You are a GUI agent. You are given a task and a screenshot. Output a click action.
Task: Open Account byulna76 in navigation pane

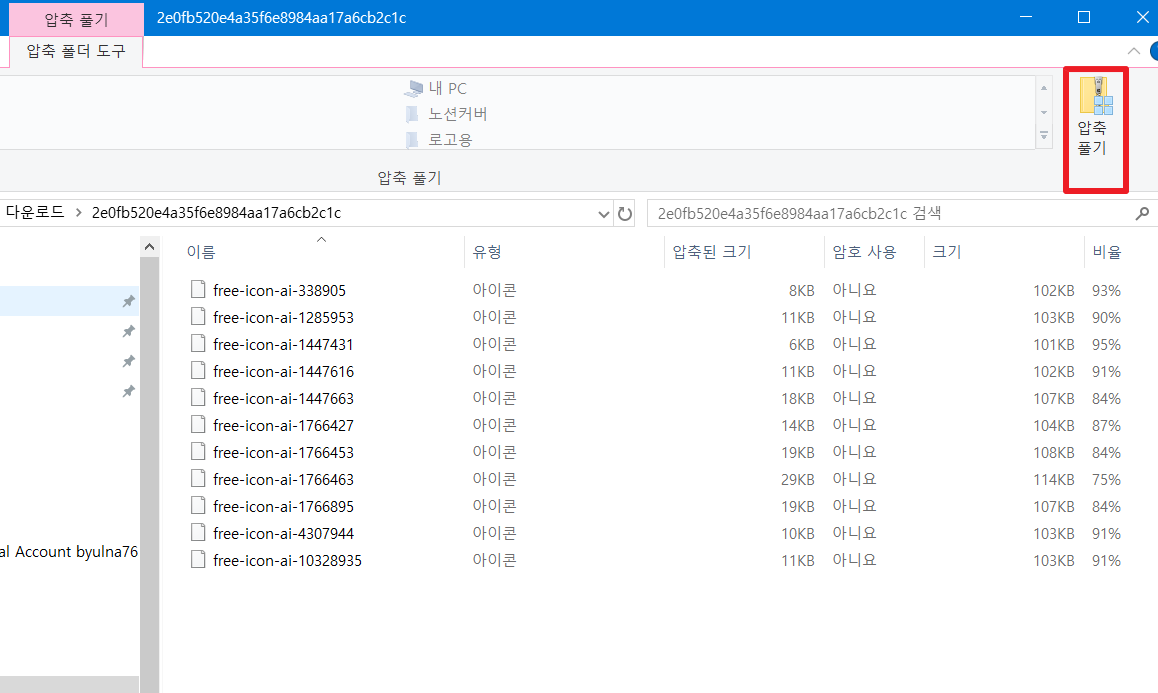click(x=69, y=552)
